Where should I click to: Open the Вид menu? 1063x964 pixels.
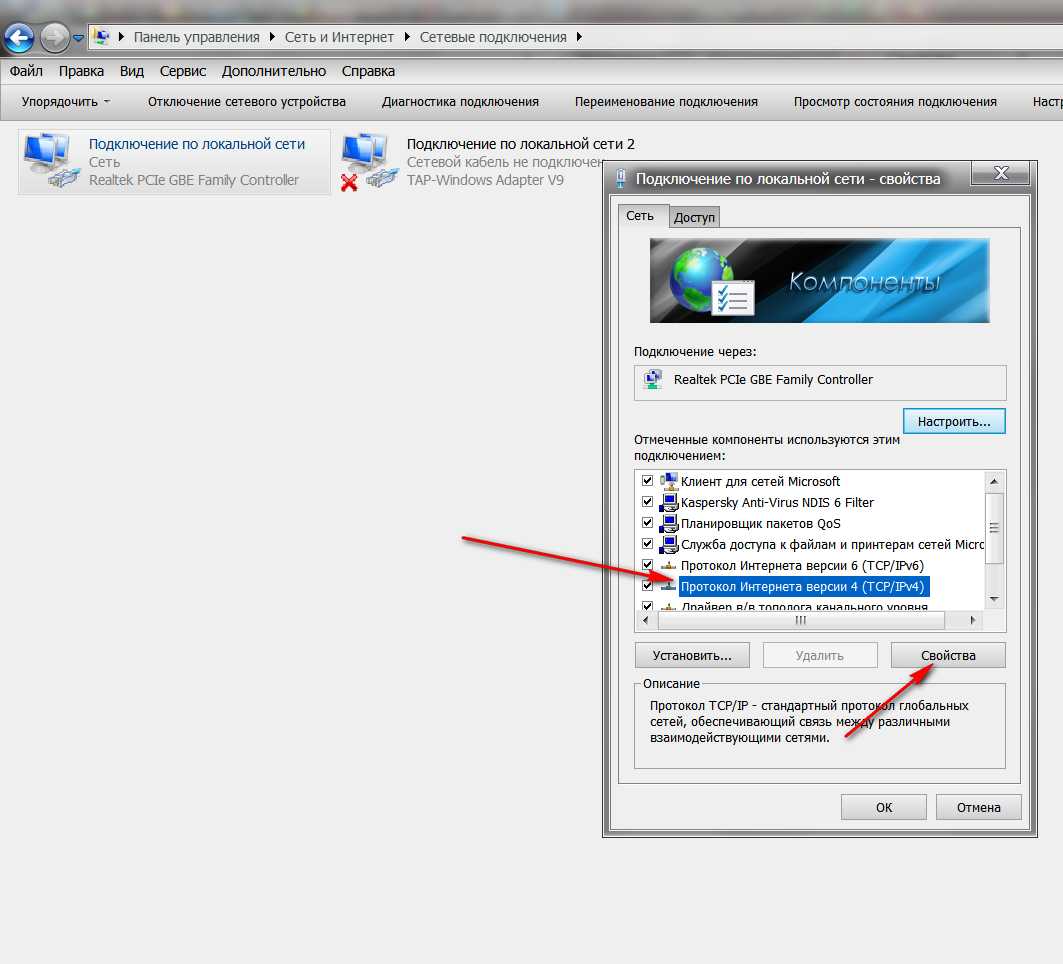click(x=132, y=71)
